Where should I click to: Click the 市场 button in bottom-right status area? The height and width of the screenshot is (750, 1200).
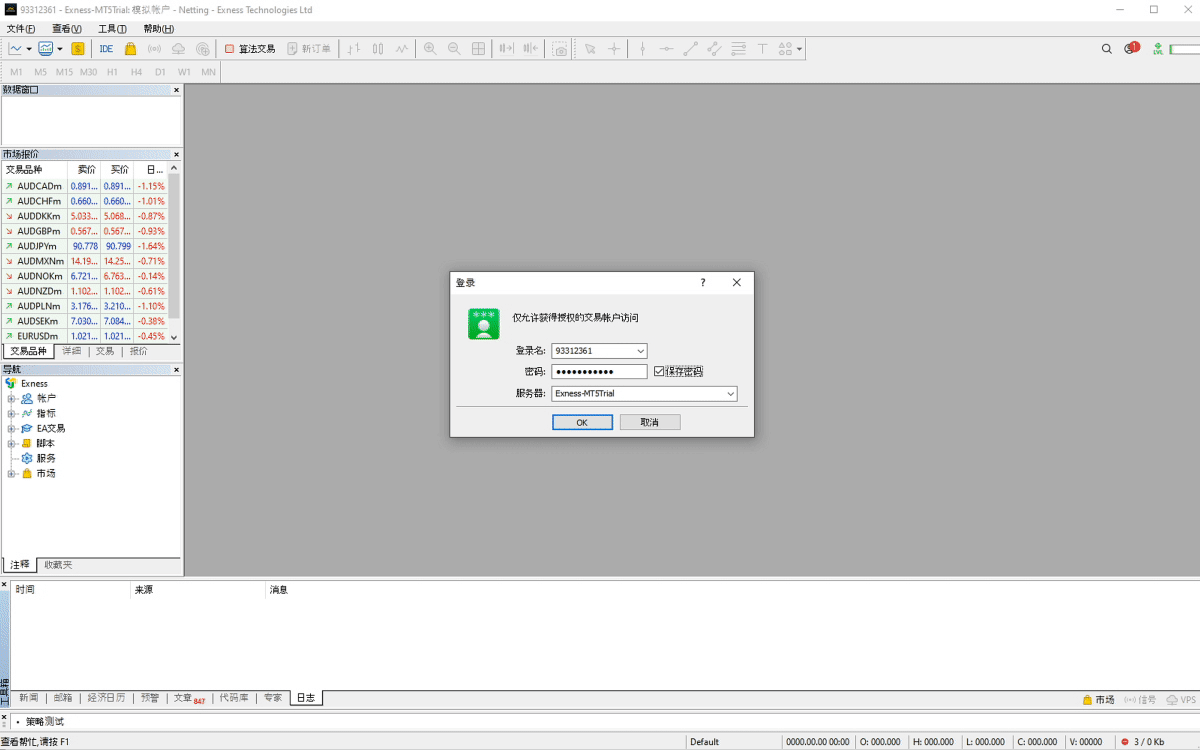click(1098, 700)
